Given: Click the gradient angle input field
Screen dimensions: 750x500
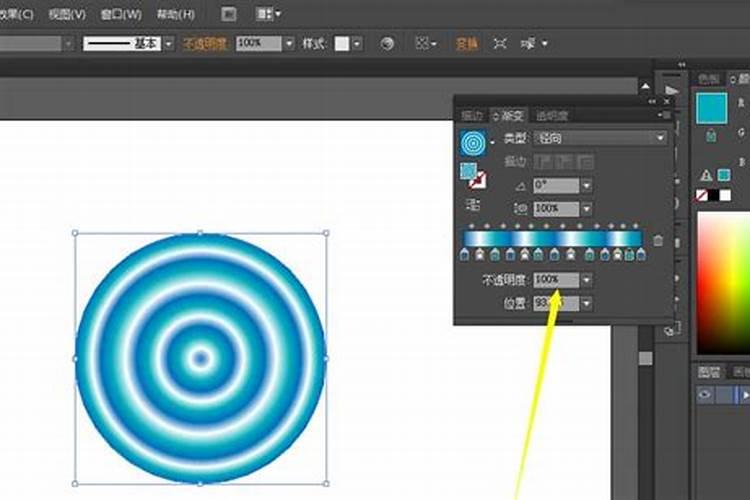Looking at the screenshot, I should pos(556,185).
